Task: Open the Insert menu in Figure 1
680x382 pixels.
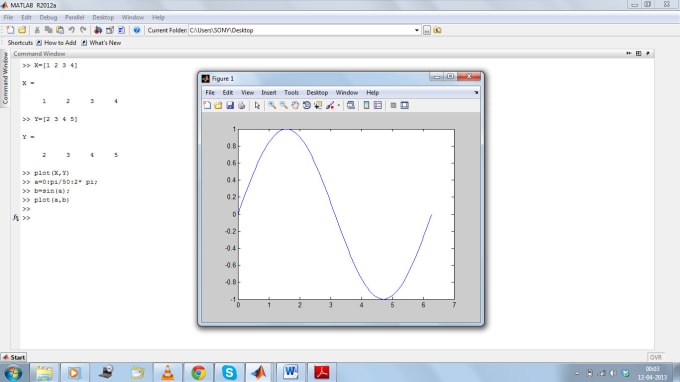Action: point(268,92)
